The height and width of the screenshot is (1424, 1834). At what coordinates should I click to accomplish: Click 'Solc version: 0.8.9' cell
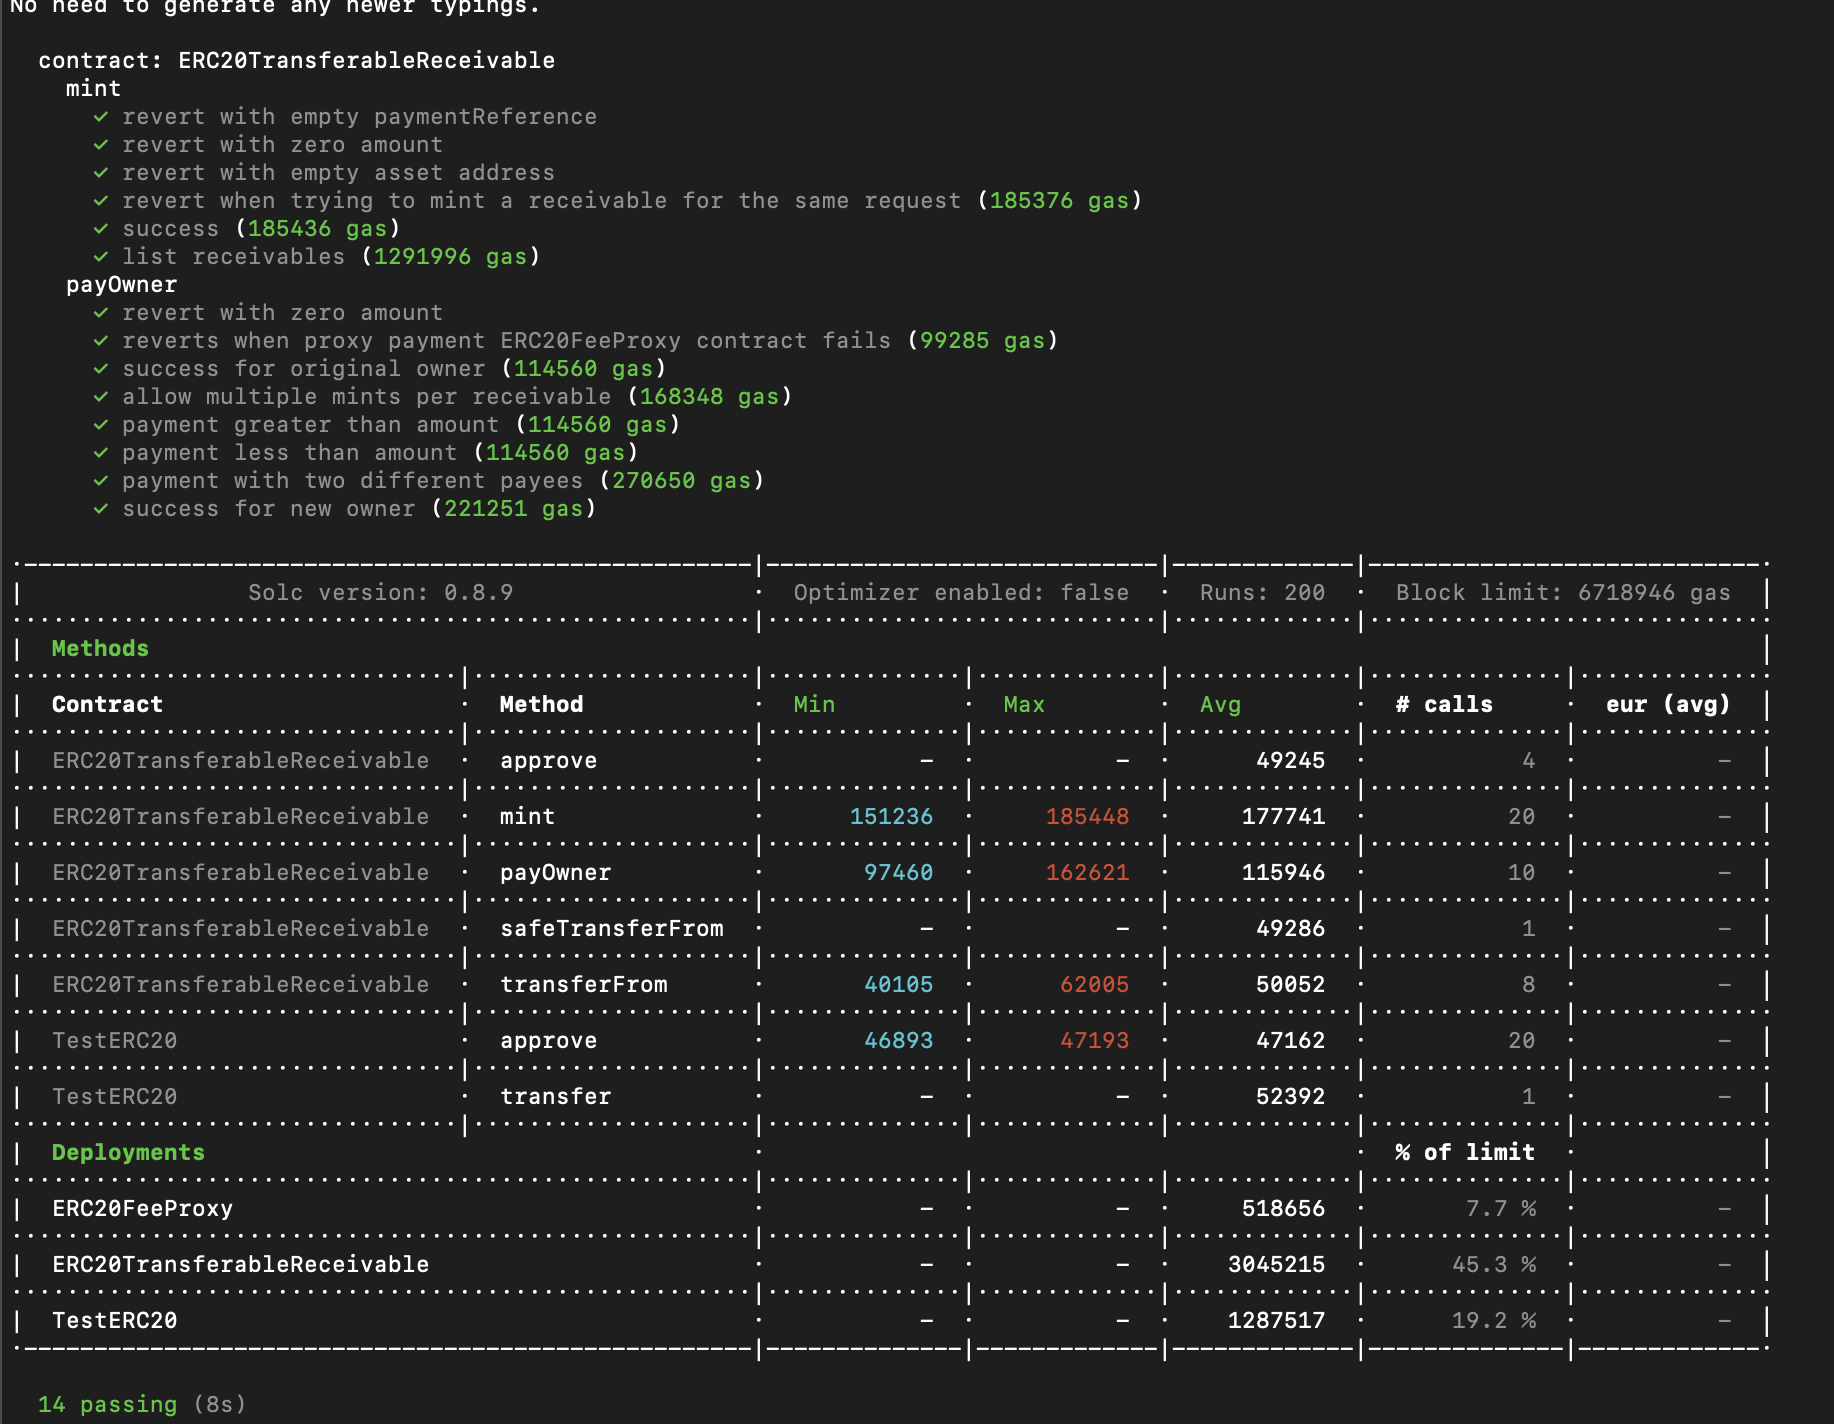pyautogui.click(x=381, y=593)
